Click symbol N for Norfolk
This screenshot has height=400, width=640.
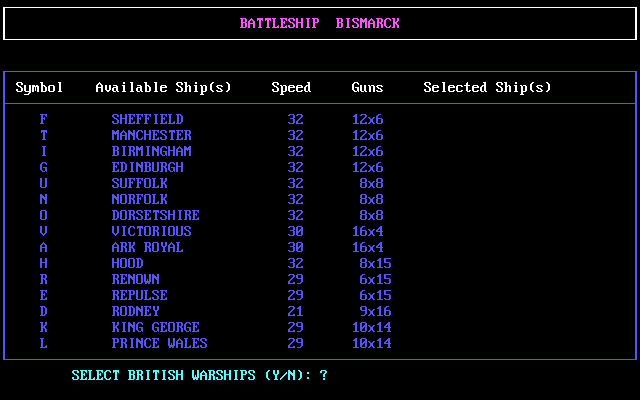(x=43, y=199)
